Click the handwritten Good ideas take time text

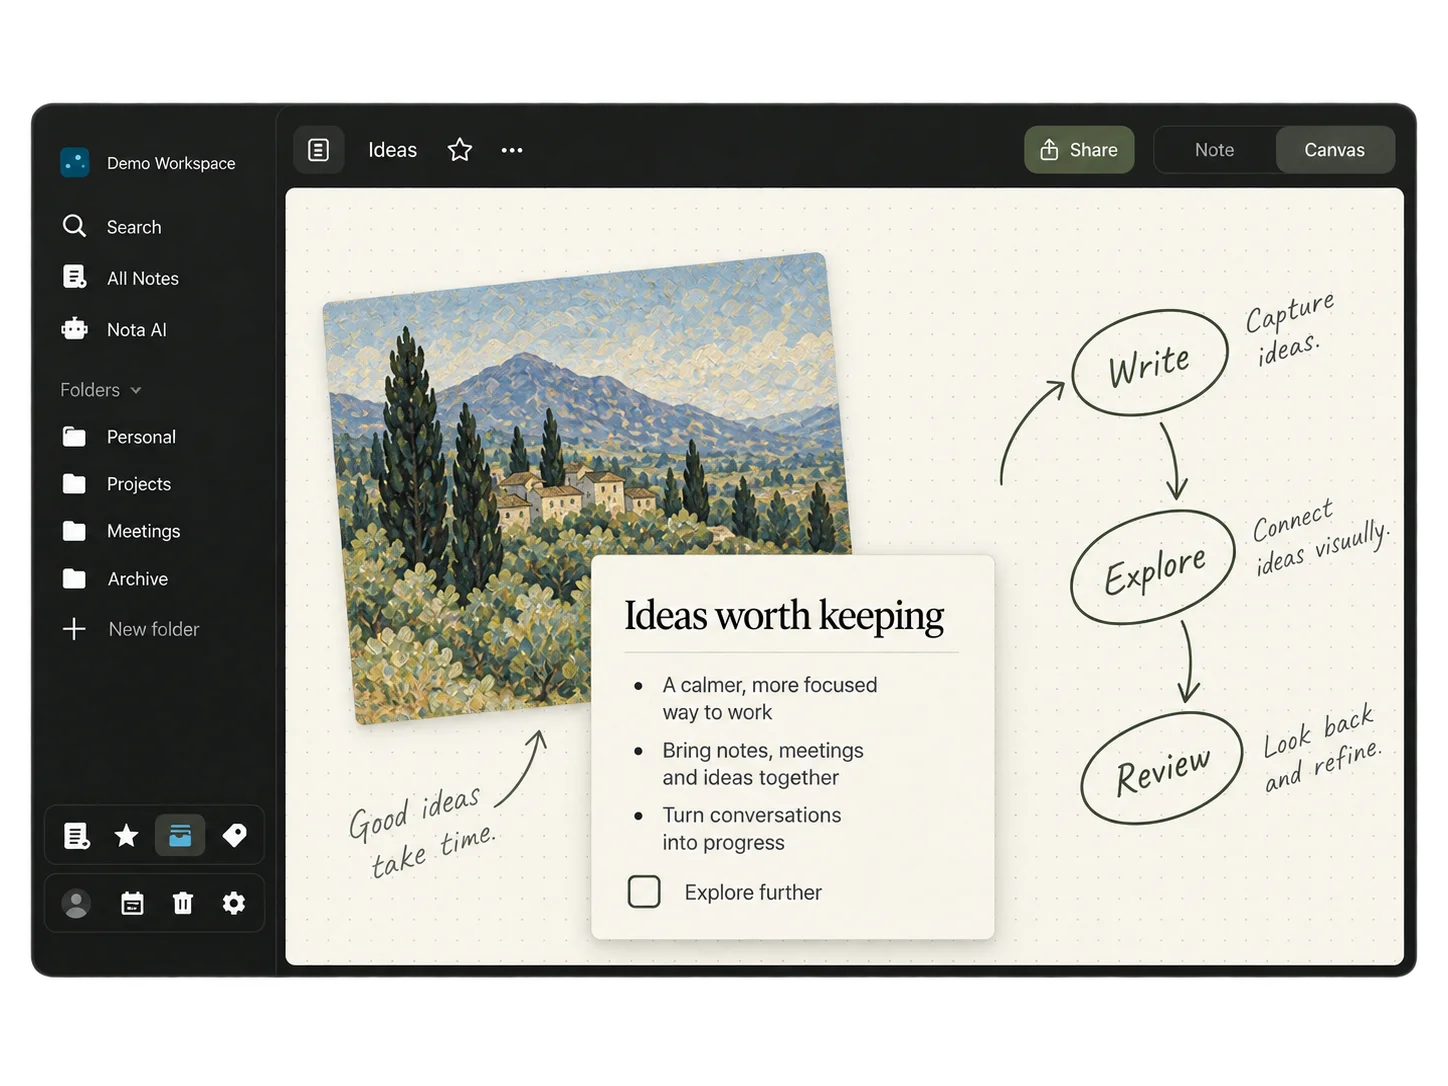422,830
